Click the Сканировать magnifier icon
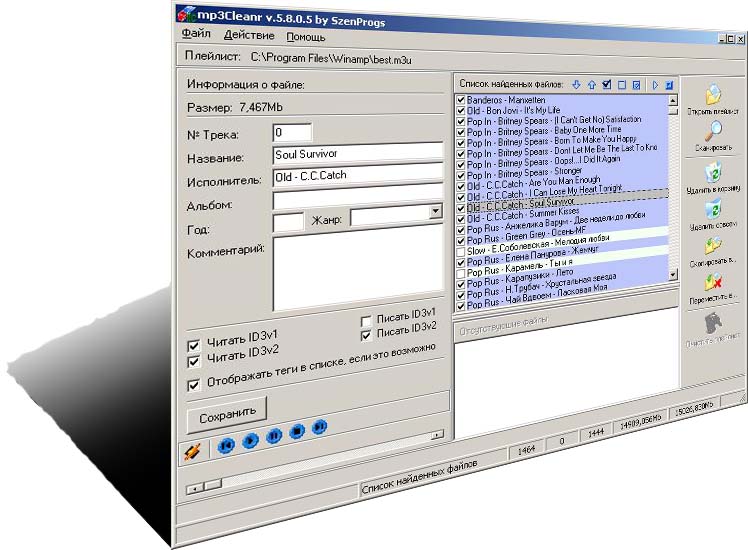 (713, 131)
